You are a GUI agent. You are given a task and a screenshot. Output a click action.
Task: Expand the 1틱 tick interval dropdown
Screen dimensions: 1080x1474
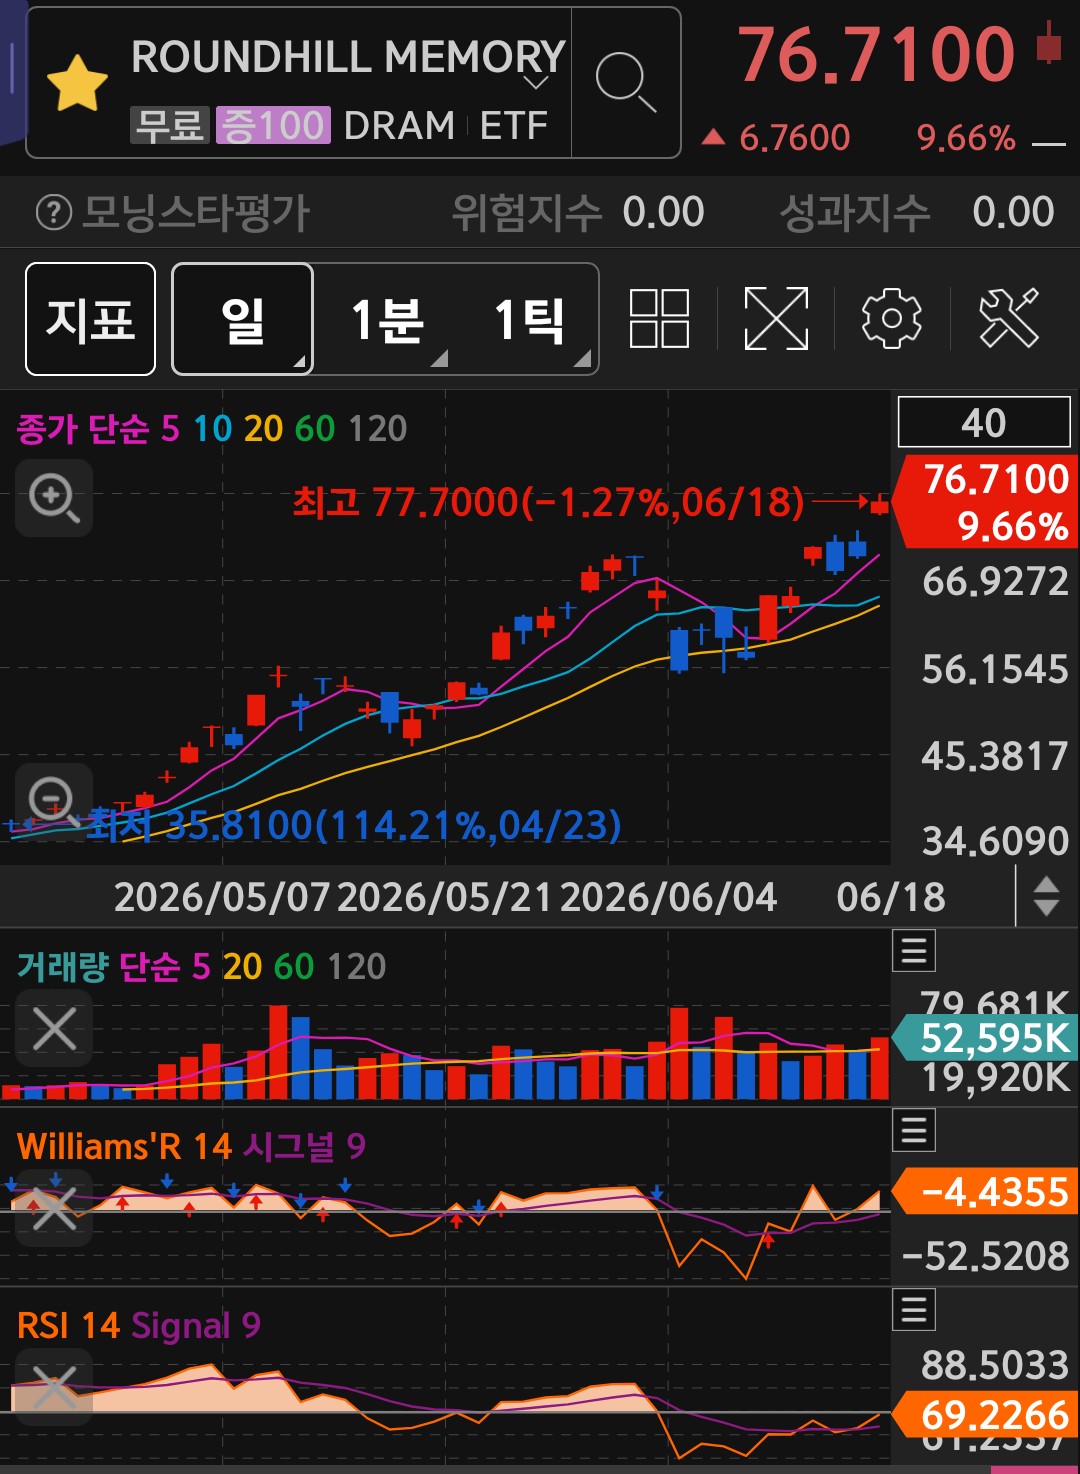pyautogui.click(x=528, y=320)
